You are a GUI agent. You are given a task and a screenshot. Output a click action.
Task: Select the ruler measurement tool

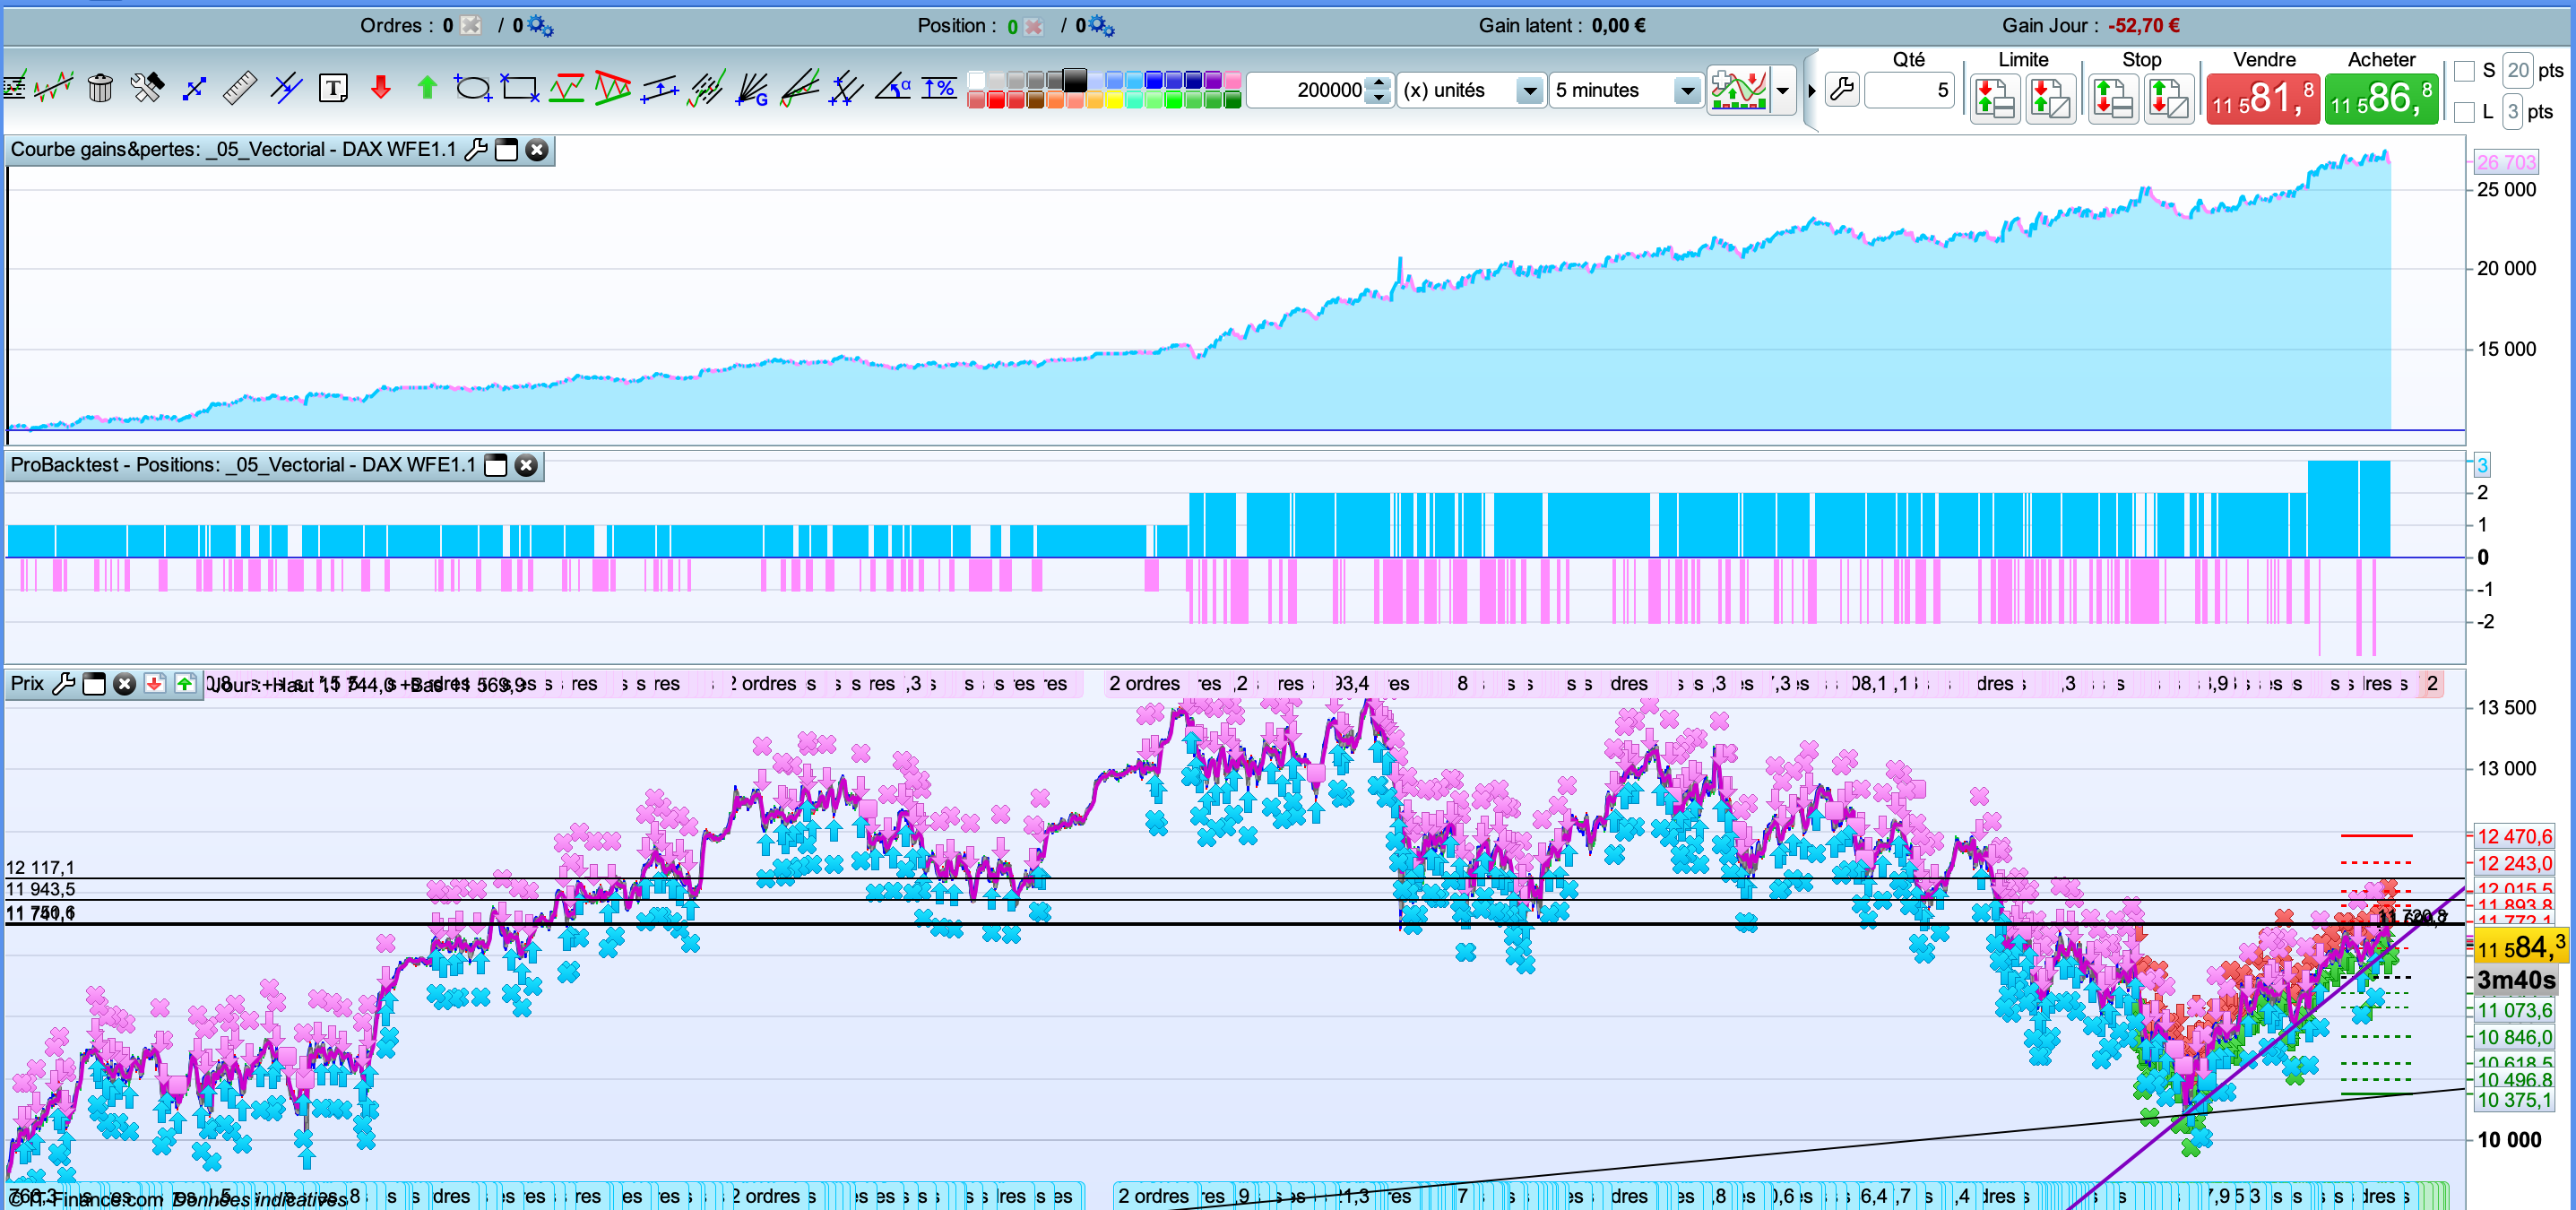239,89
